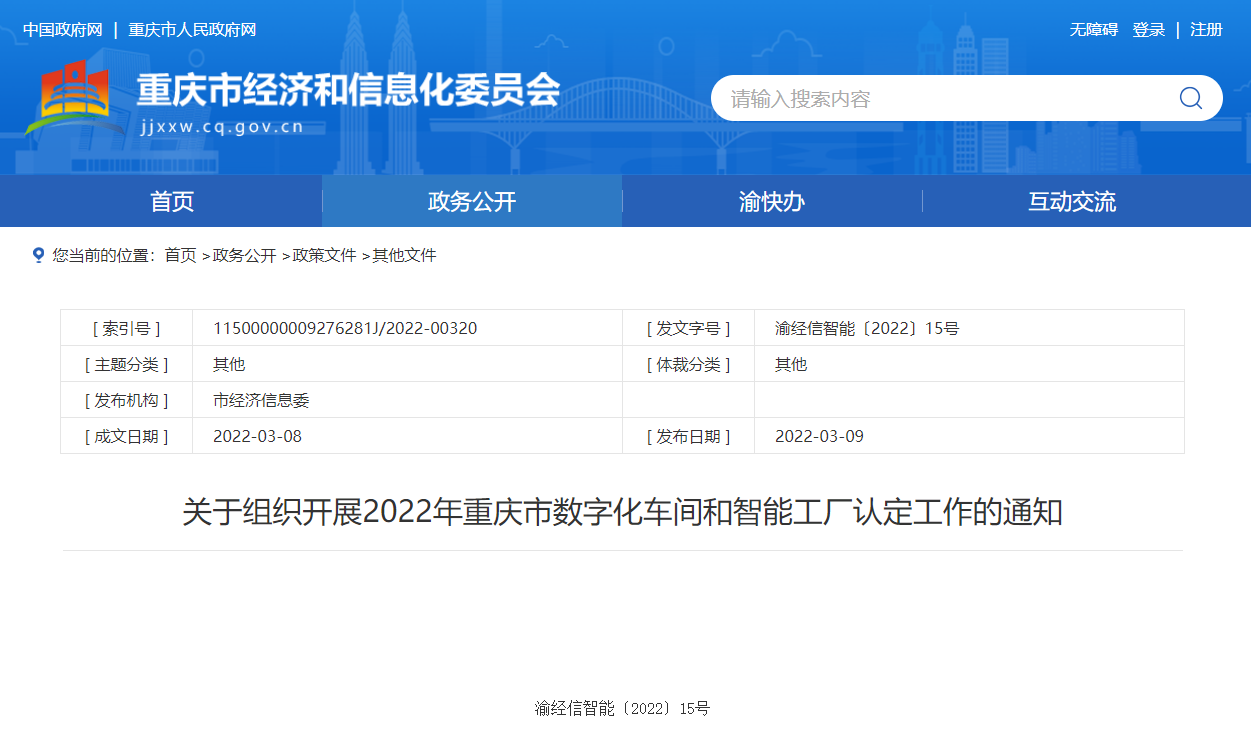Open 政策文件 in the breadcrumb

[x=324, y=255]
